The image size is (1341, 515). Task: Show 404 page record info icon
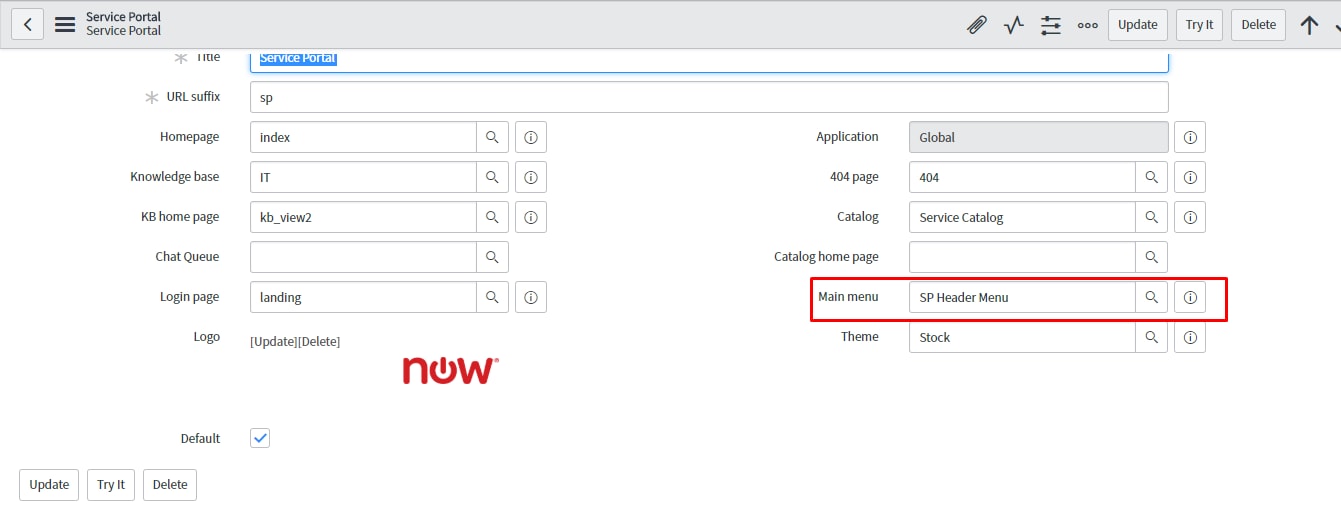coord(1190,177)
